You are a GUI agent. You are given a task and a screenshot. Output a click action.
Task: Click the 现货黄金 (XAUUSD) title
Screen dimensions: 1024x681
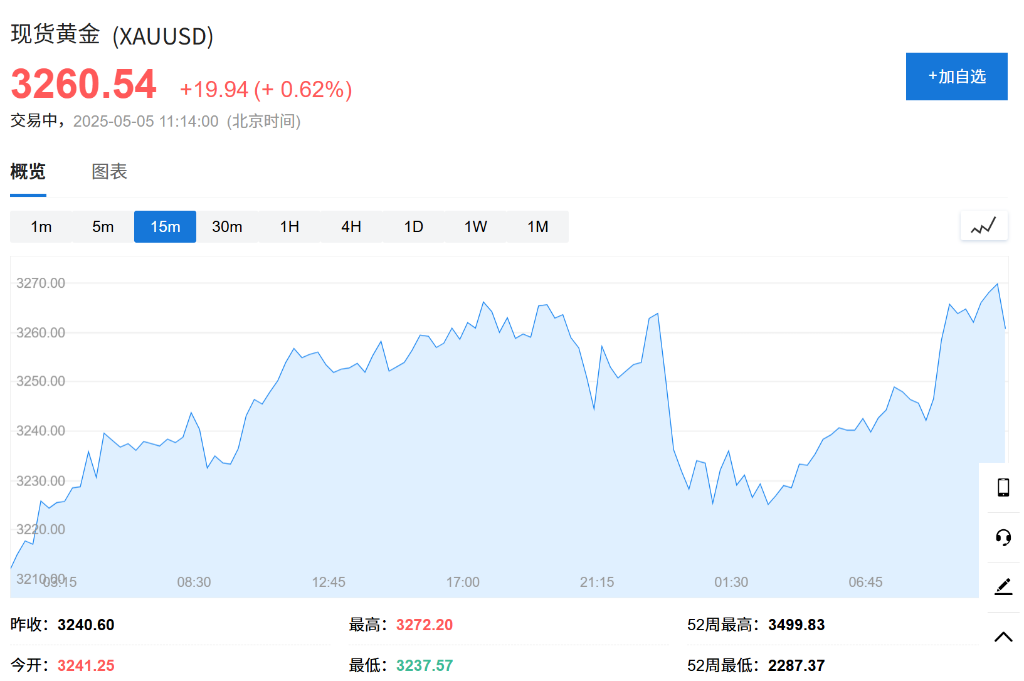pos(112,35)
